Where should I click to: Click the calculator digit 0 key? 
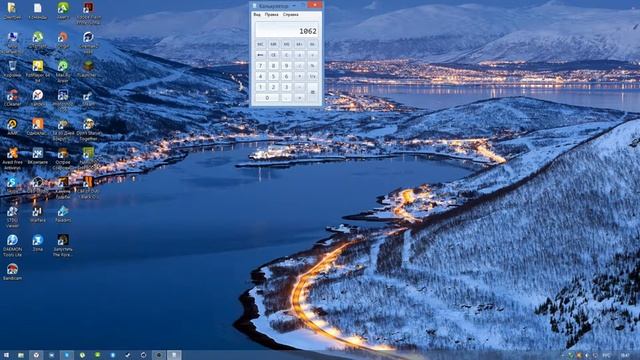pos(267,98)
